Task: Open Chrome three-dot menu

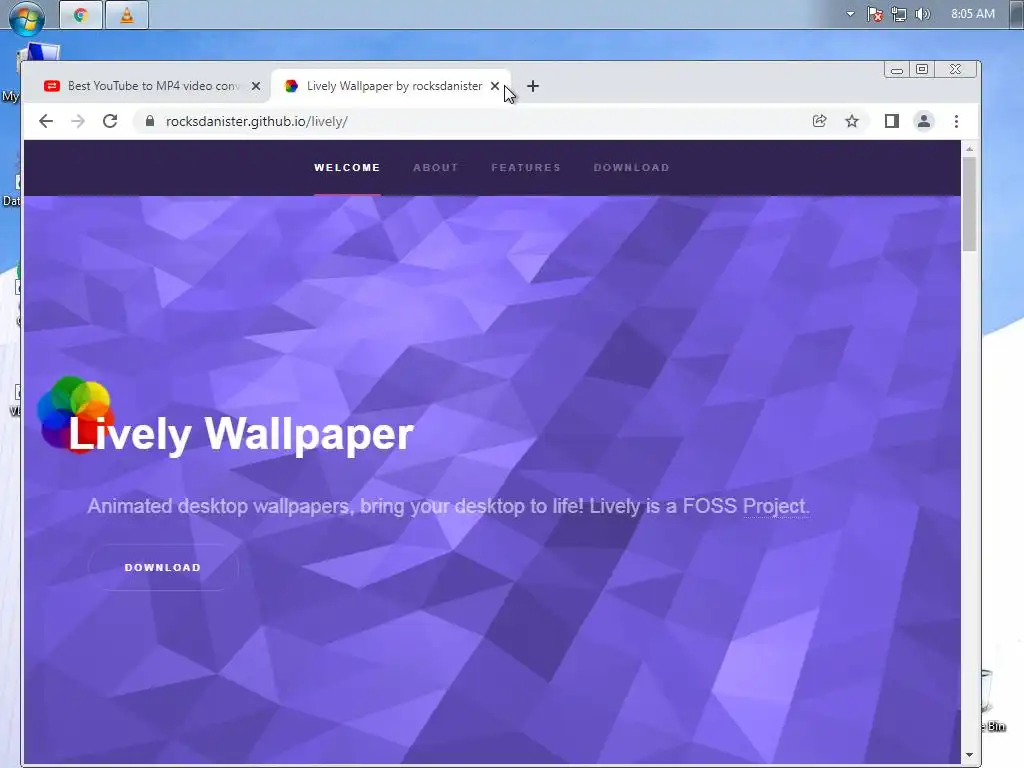Action: [956, 121]
